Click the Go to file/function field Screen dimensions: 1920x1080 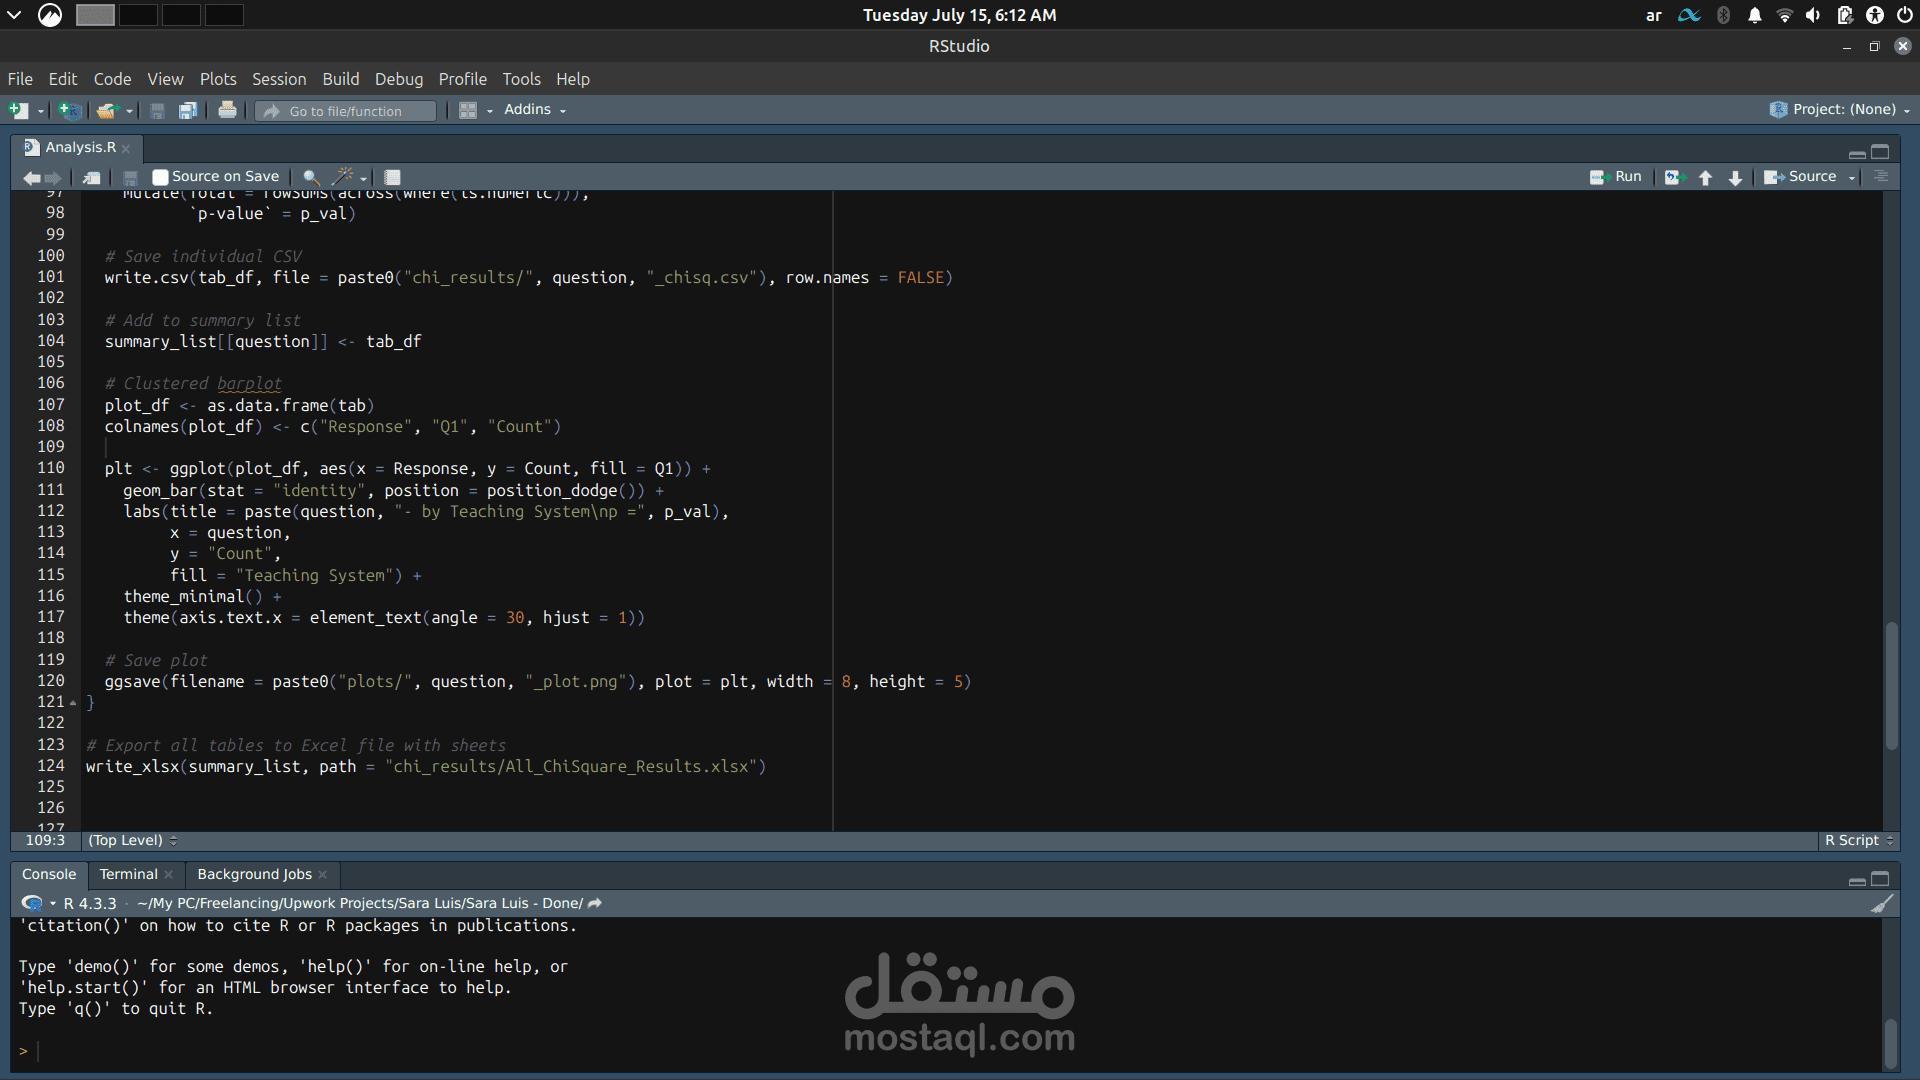346,111
